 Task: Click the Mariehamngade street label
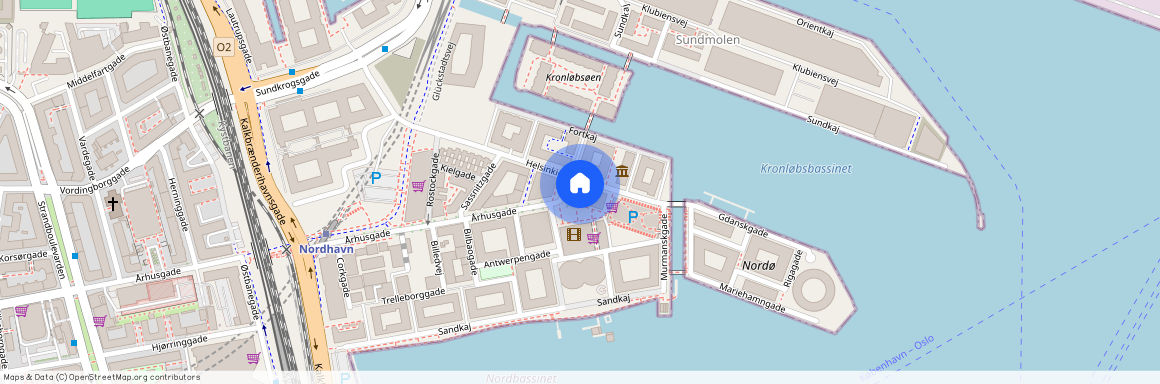pyautogui.click(x=752, y=299)
